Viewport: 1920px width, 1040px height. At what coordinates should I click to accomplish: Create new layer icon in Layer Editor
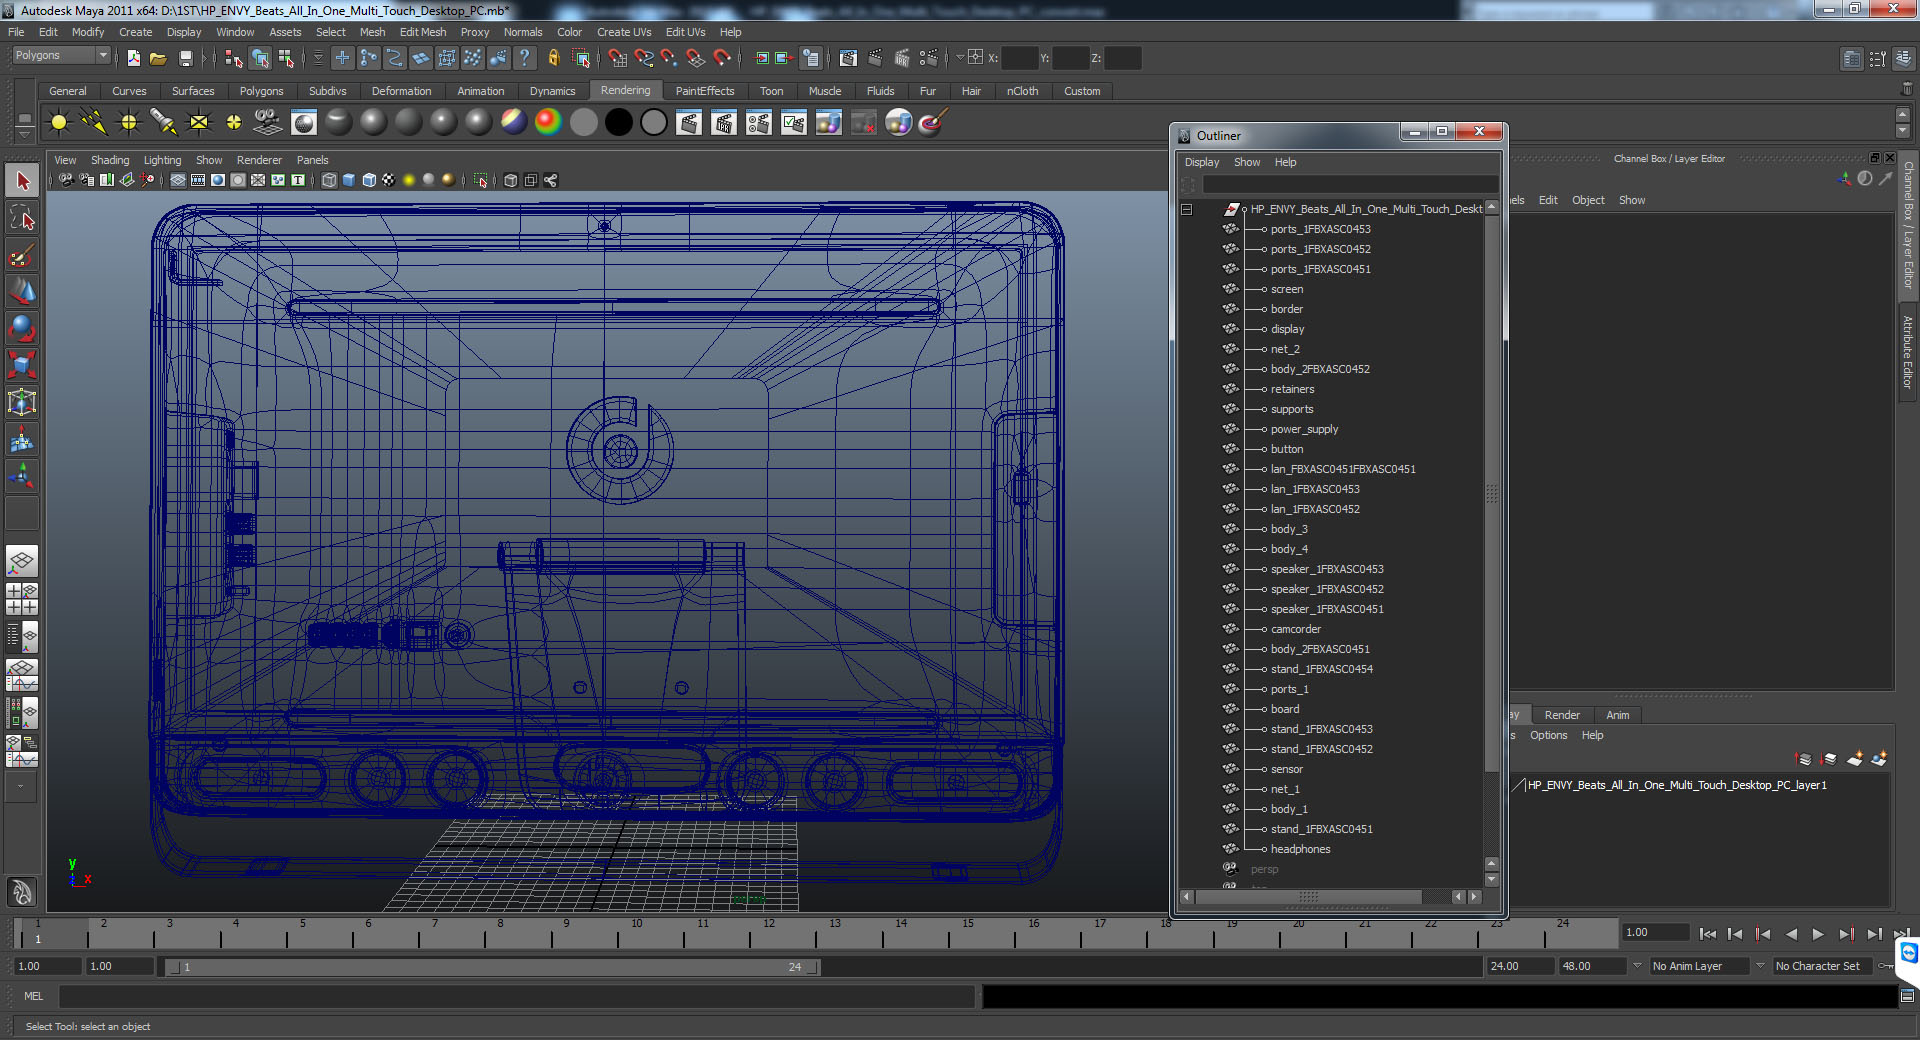1855,759
